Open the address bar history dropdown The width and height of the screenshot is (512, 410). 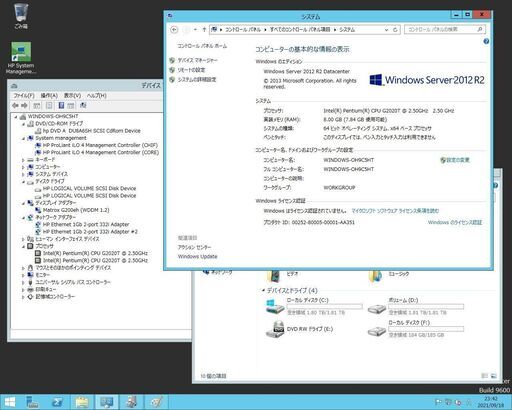click(386, 30)
